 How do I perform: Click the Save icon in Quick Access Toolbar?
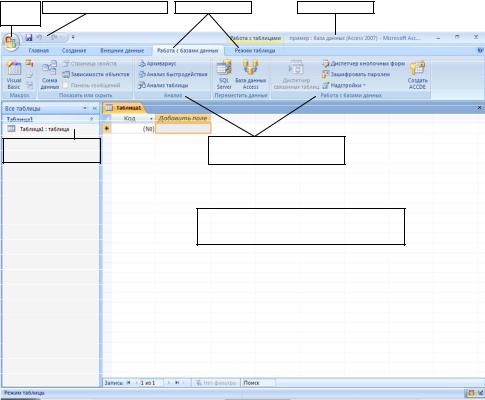click(x=29, y=37)
